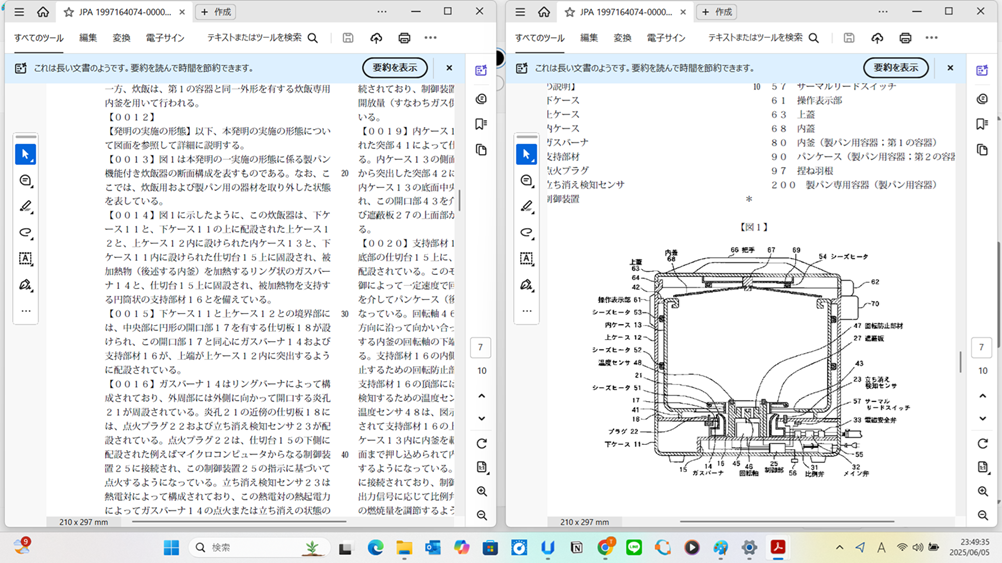Image resolution: width=1002 pixels, height=563 pixels.
Task: Open Microsoft Edge from taskbar
Action: point(375,548)
